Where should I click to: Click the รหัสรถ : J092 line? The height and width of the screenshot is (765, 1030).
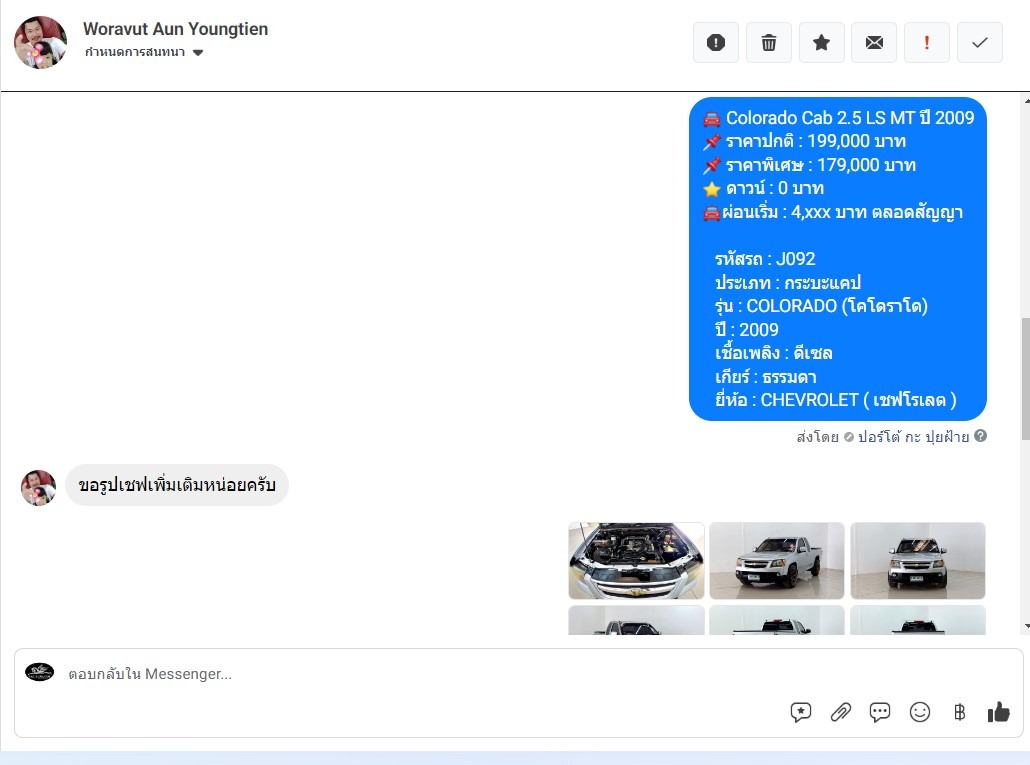765,259
